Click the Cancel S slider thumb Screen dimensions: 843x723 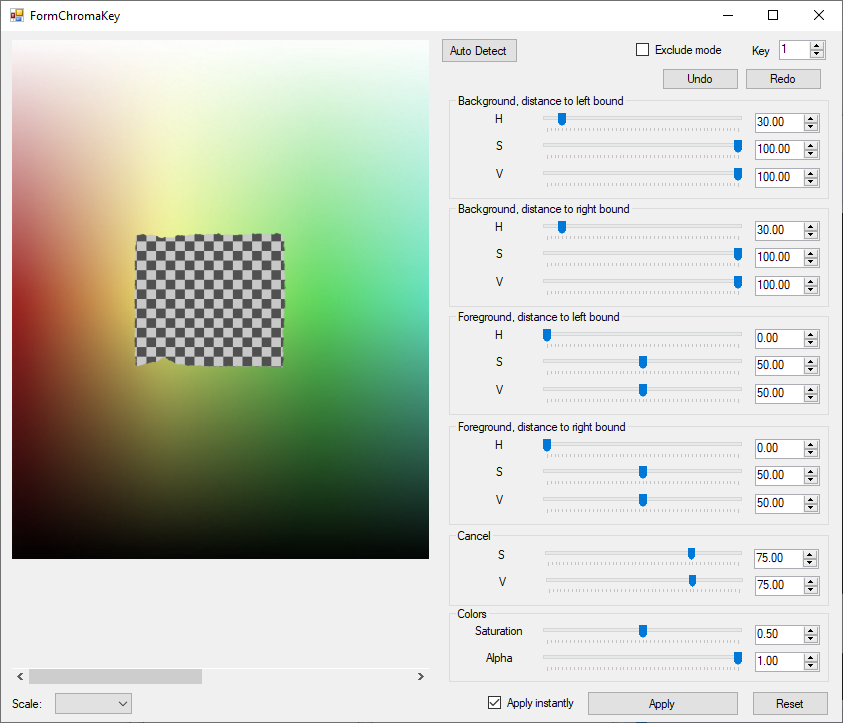[x=691, y=554]
